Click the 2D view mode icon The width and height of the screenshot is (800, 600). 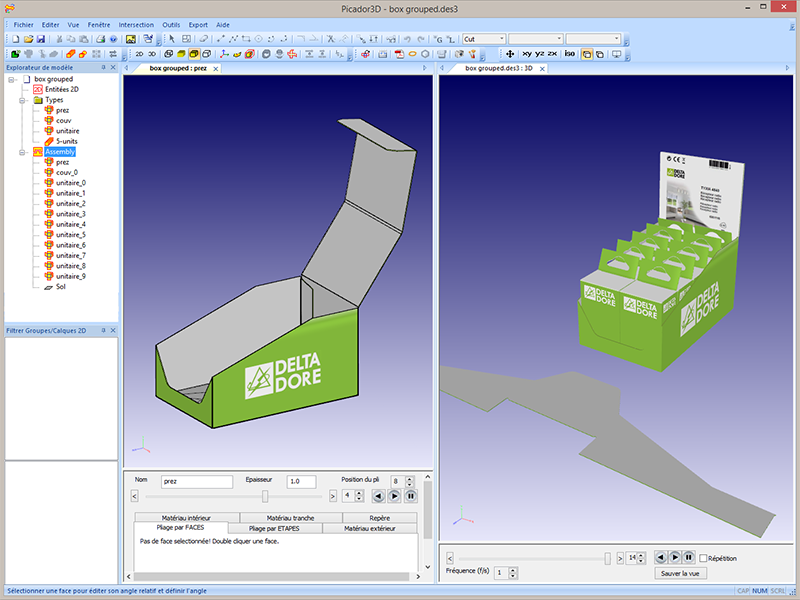(x=140, y=53)
